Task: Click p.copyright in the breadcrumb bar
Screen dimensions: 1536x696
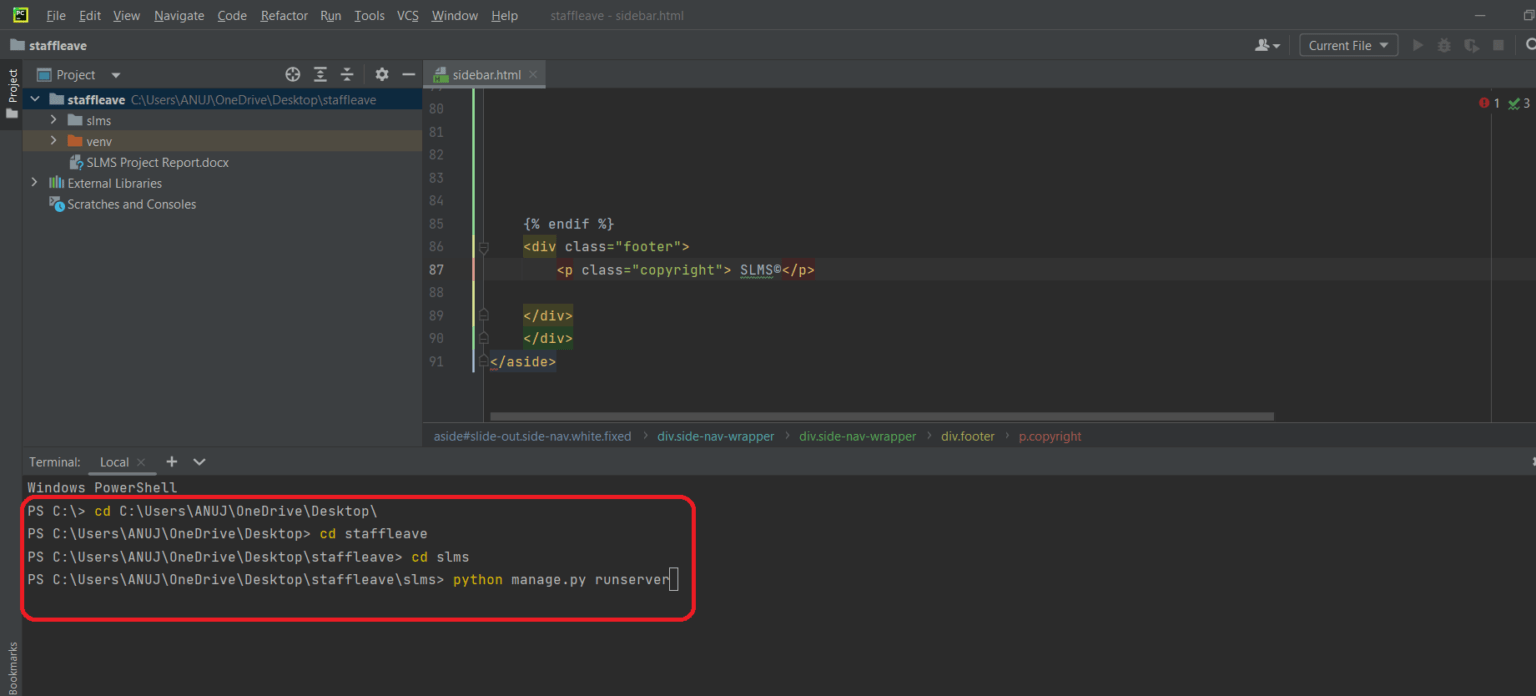Action: (1049, 436)
